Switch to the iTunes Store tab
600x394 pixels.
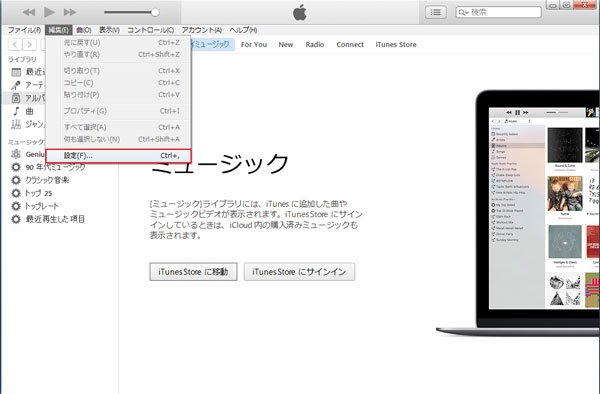pyautogui.click(x=396, y=44)
